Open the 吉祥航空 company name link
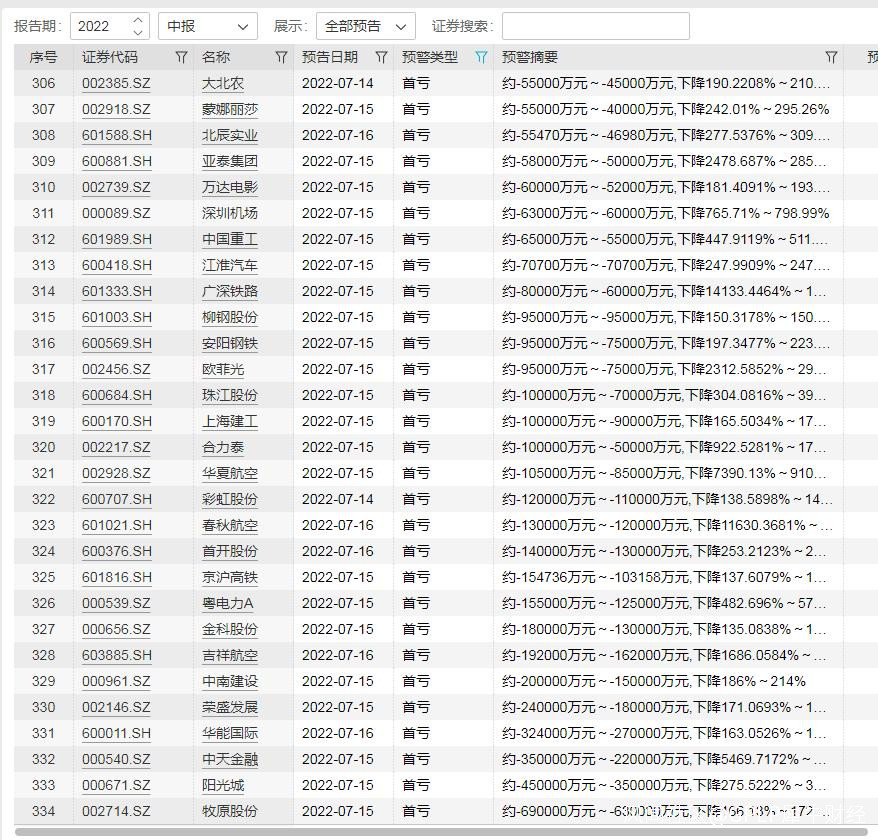Viewport: 878px width, 840px height. (x=230, y=655)
